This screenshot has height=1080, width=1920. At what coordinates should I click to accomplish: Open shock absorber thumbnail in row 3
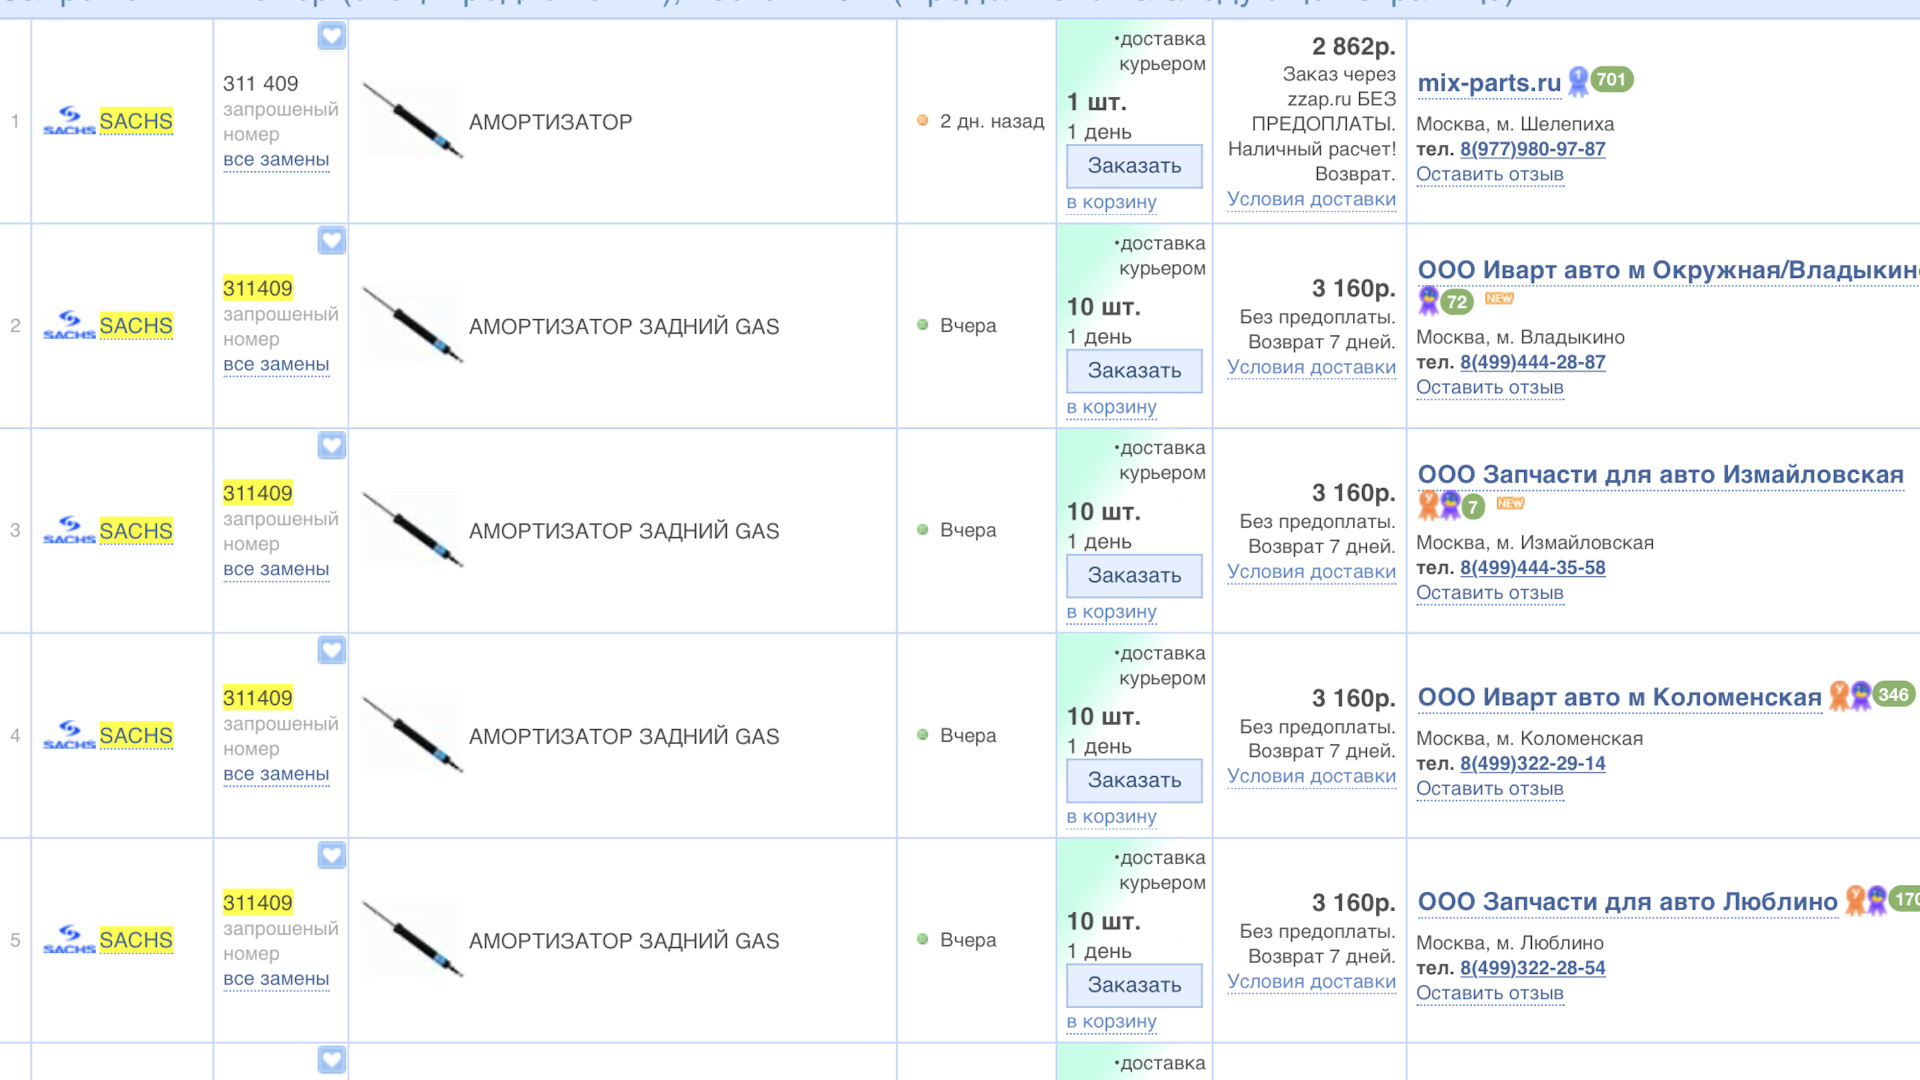click(x=412, y=530)
